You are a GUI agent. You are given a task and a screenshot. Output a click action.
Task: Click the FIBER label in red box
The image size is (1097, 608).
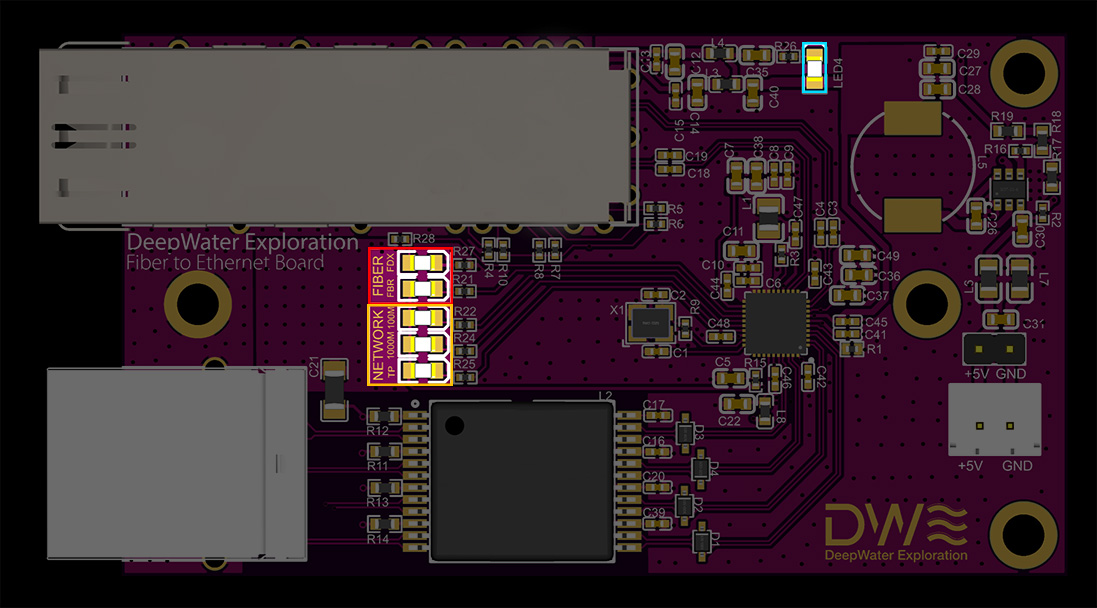click(378, 276)
